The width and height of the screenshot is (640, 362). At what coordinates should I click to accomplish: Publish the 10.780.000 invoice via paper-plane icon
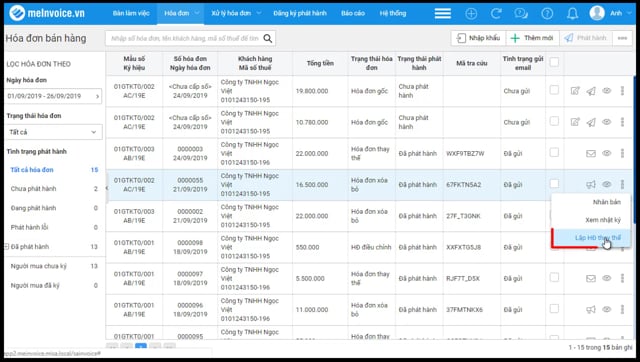591,122
